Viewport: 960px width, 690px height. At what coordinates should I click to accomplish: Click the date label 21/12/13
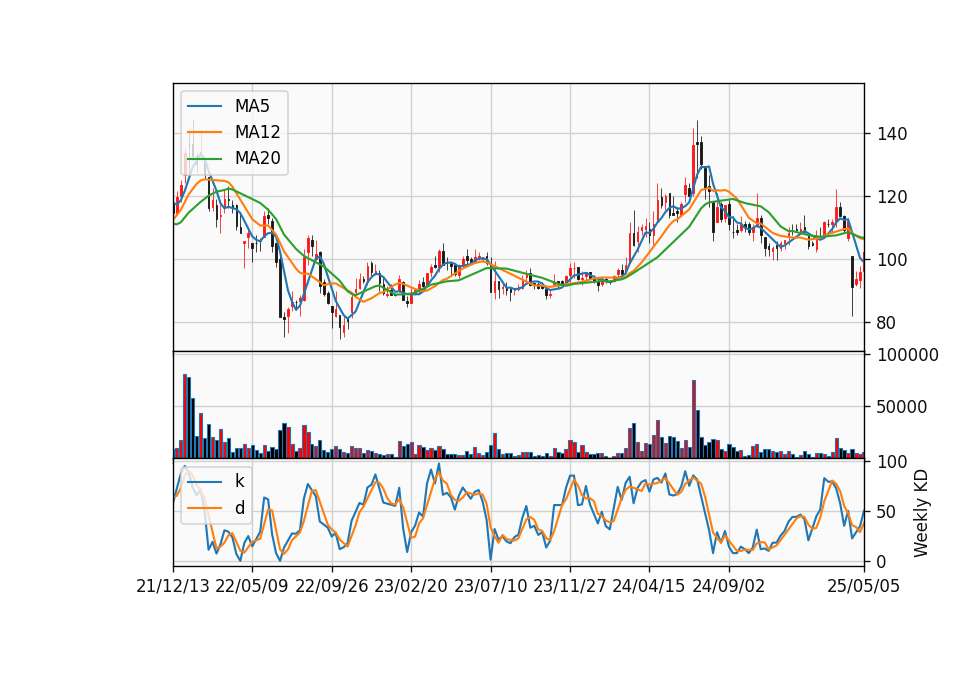point(173,586)
